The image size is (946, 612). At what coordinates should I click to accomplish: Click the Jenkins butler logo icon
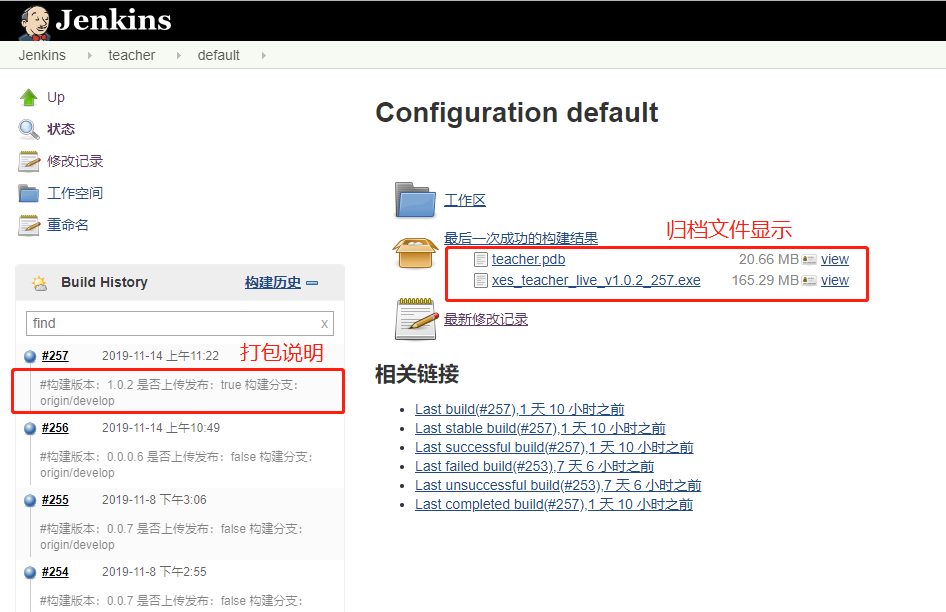[34, 22]
